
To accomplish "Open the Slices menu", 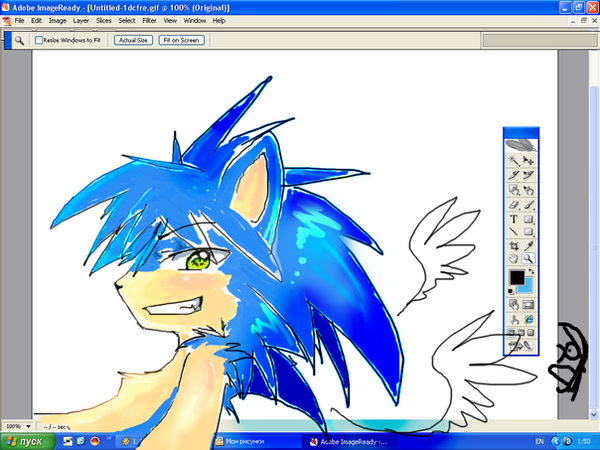I will pos(104,21).
